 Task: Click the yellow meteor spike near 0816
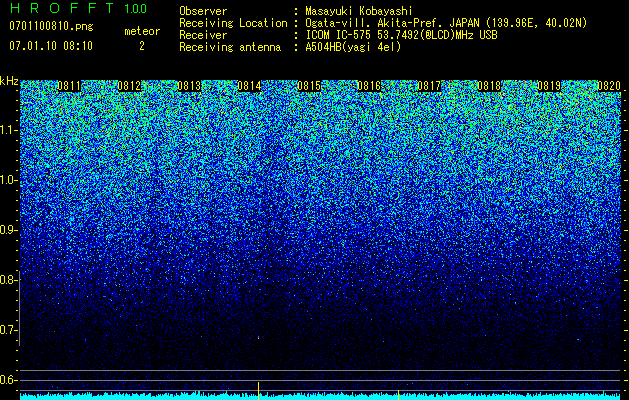pyautogui.click(x=398, y=394)
